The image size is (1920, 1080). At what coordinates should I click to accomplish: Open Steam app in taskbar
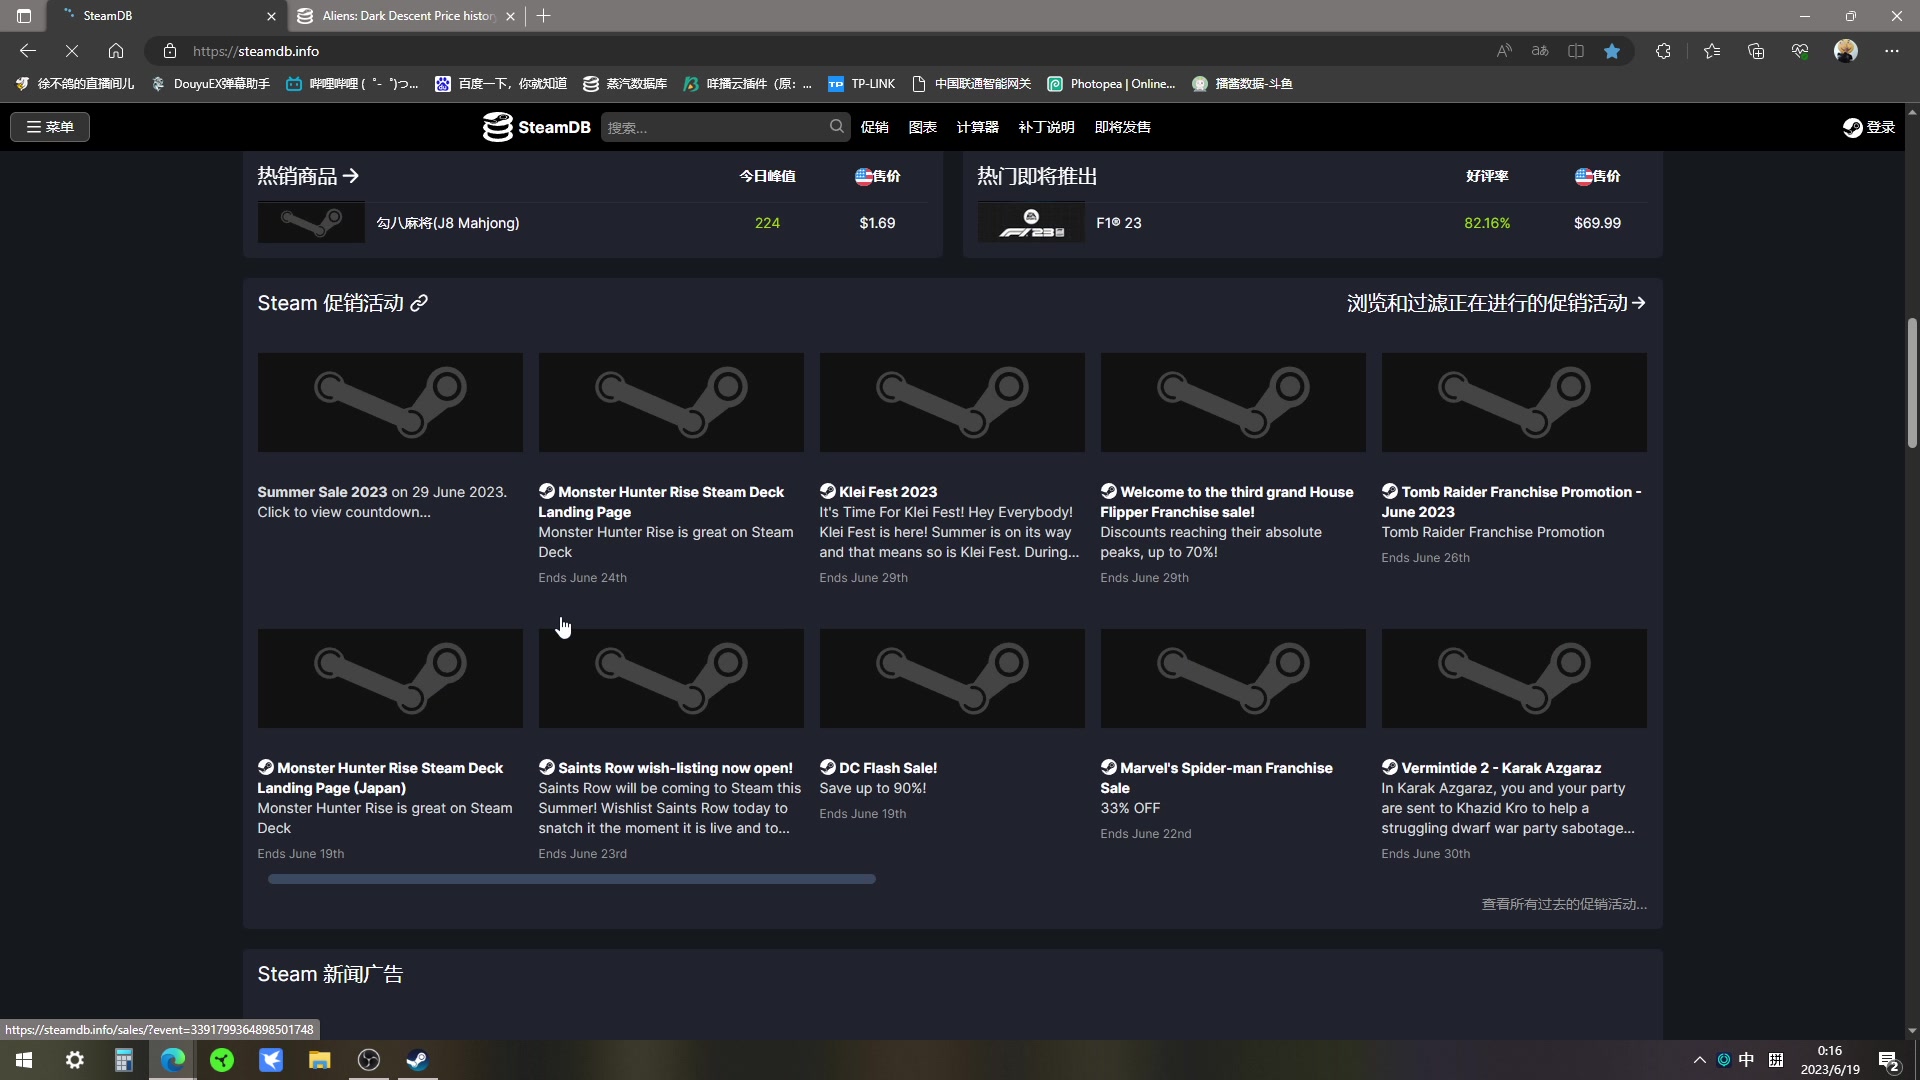(417, 1060)
